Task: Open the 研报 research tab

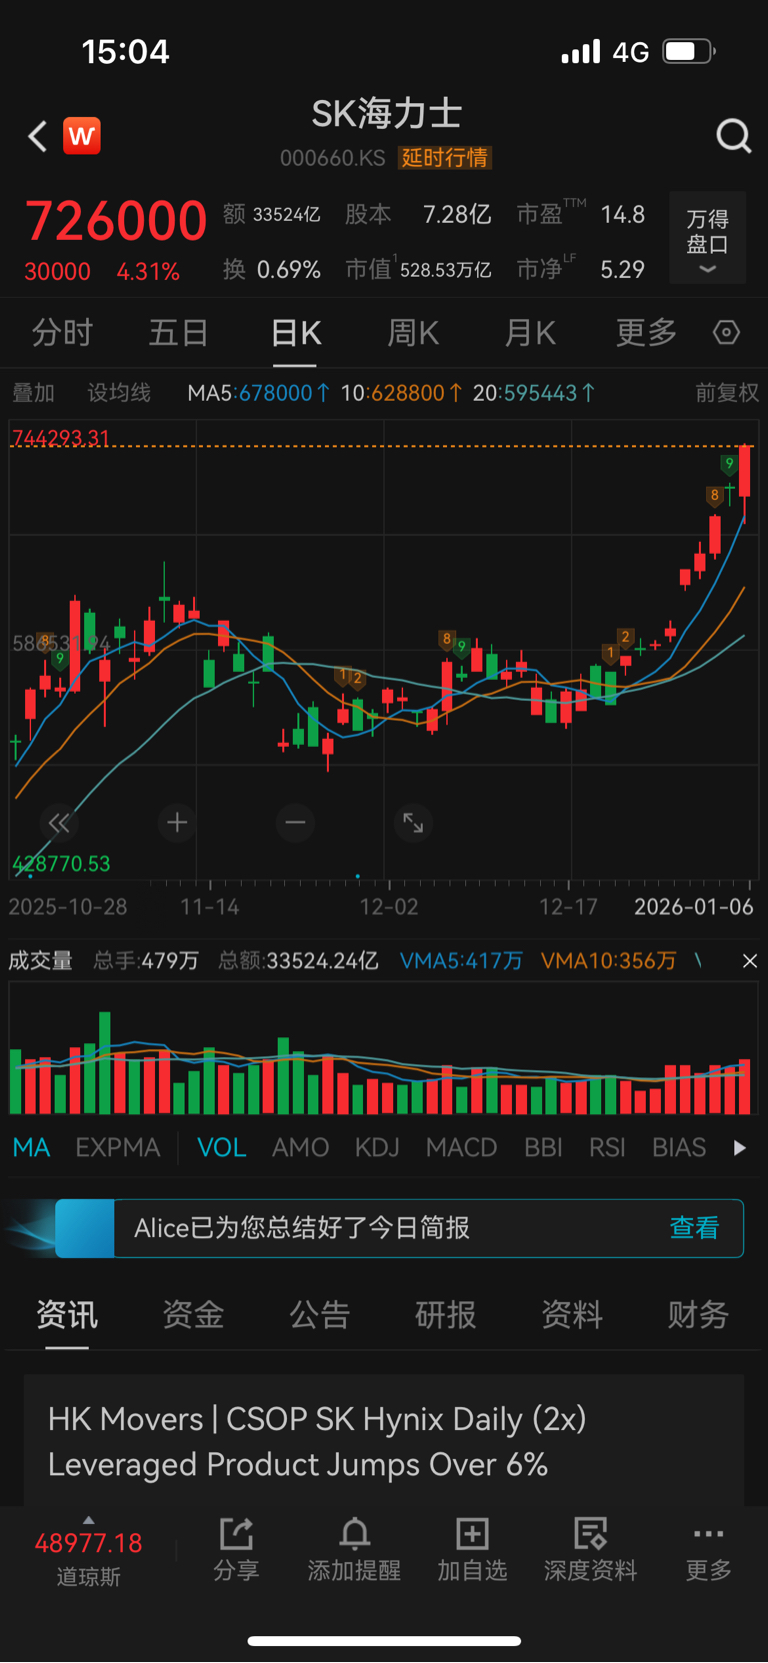Action: point(445,1315)
